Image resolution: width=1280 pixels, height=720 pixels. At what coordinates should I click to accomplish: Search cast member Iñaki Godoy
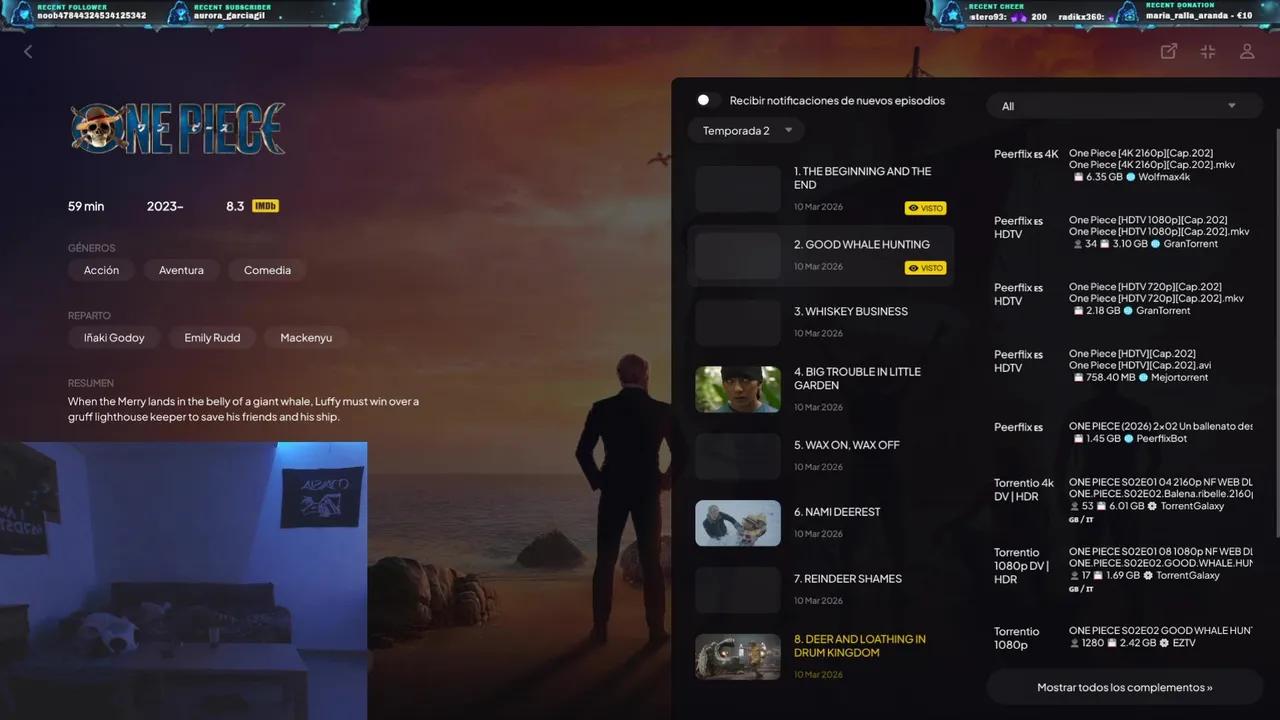click(114, 338)
